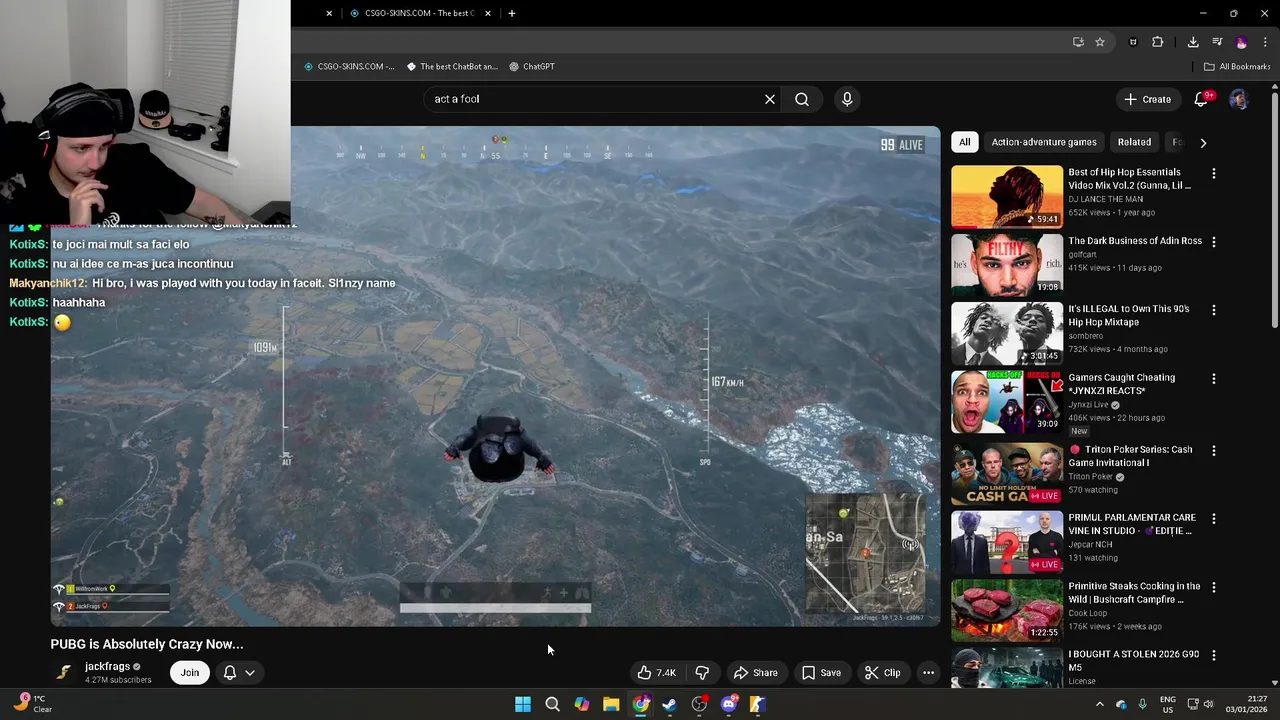
Task: Select the Related filter chip
Action: [1134, 142]
